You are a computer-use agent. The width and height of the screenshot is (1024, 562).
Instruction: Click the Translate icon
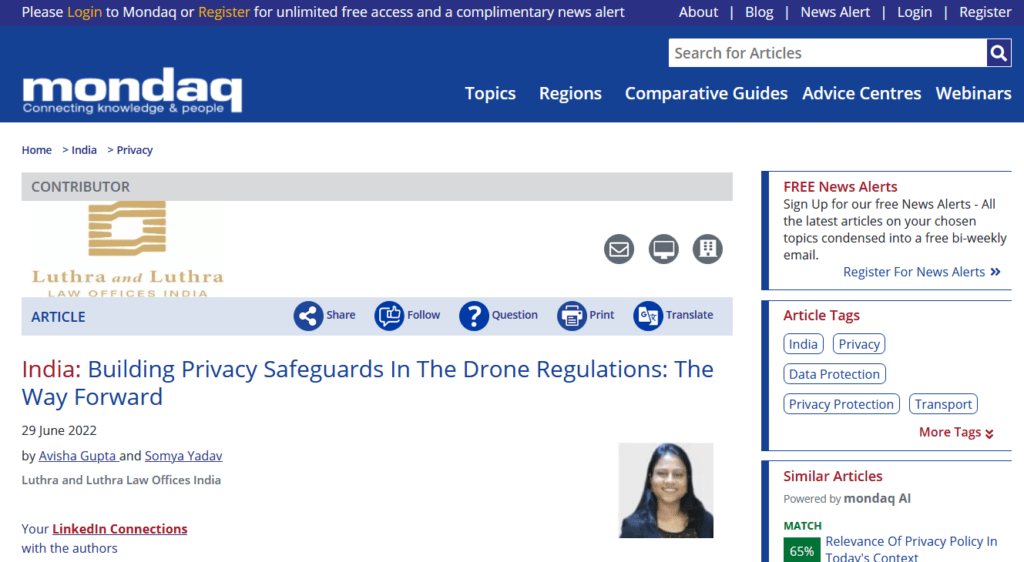point(648,316)
